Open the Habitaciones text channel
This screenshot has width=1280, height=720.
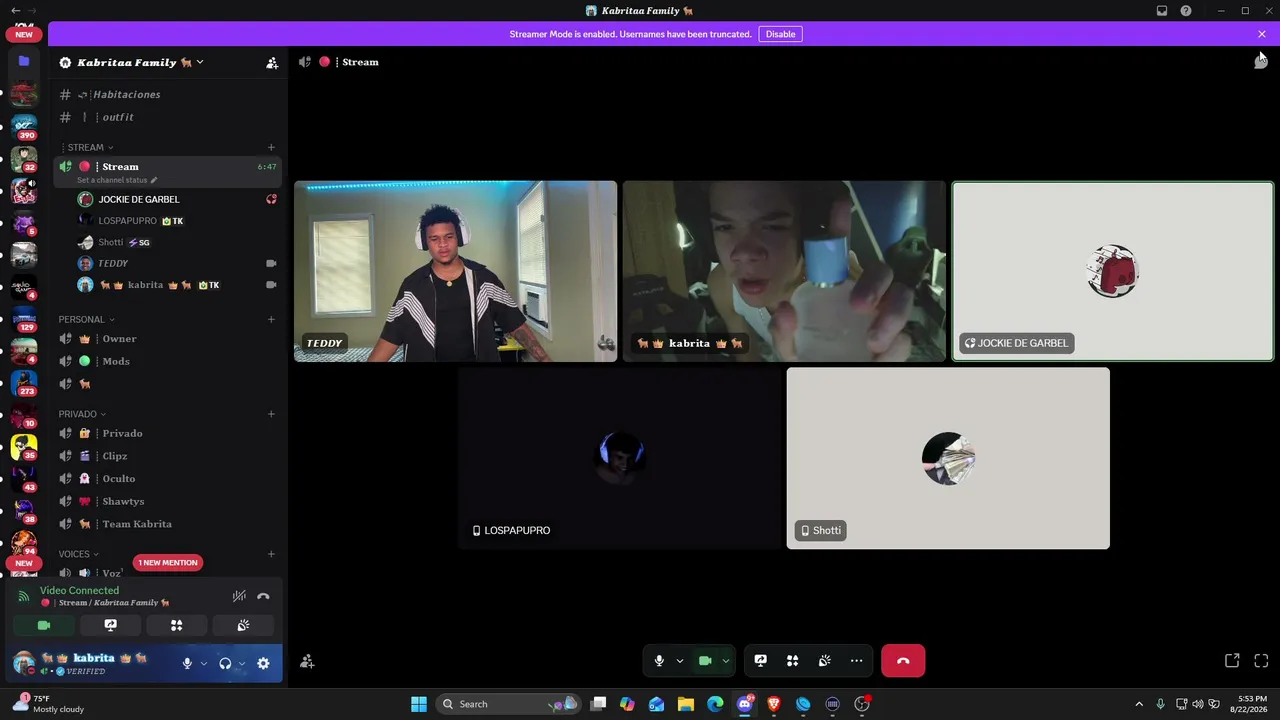[168, 94]
